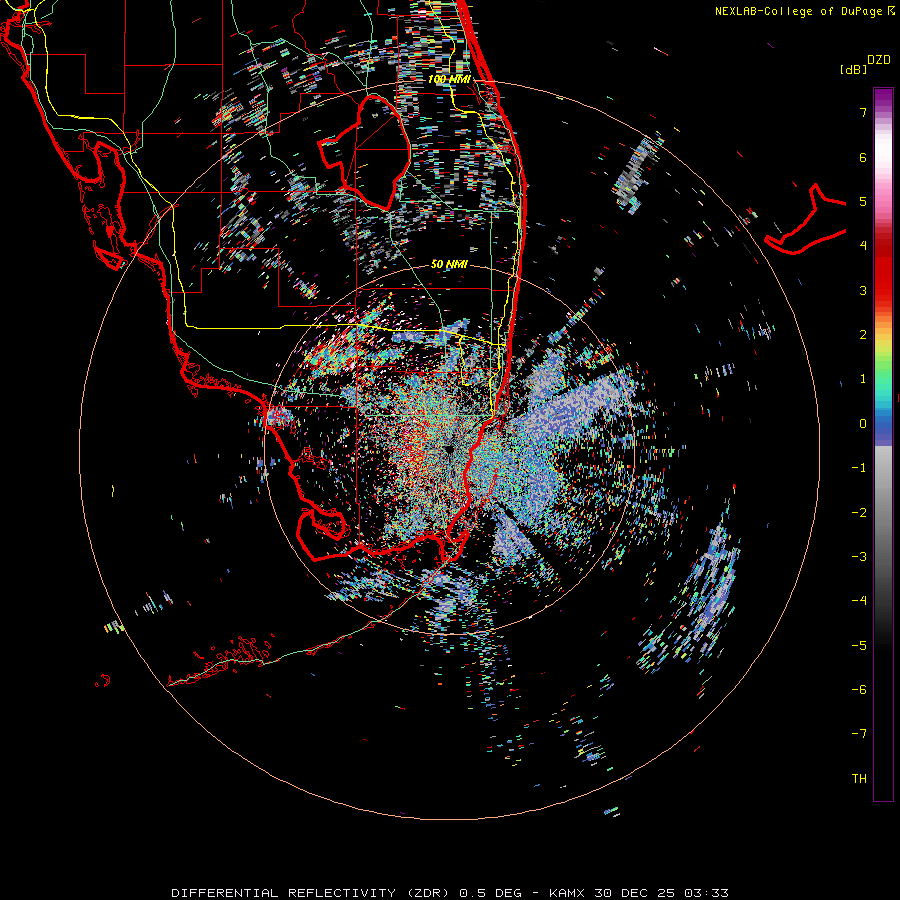Image resolution: width=900 pixels, height=900 pixels.
Task: Click the [dB] unit label
Action: (854, 69)
